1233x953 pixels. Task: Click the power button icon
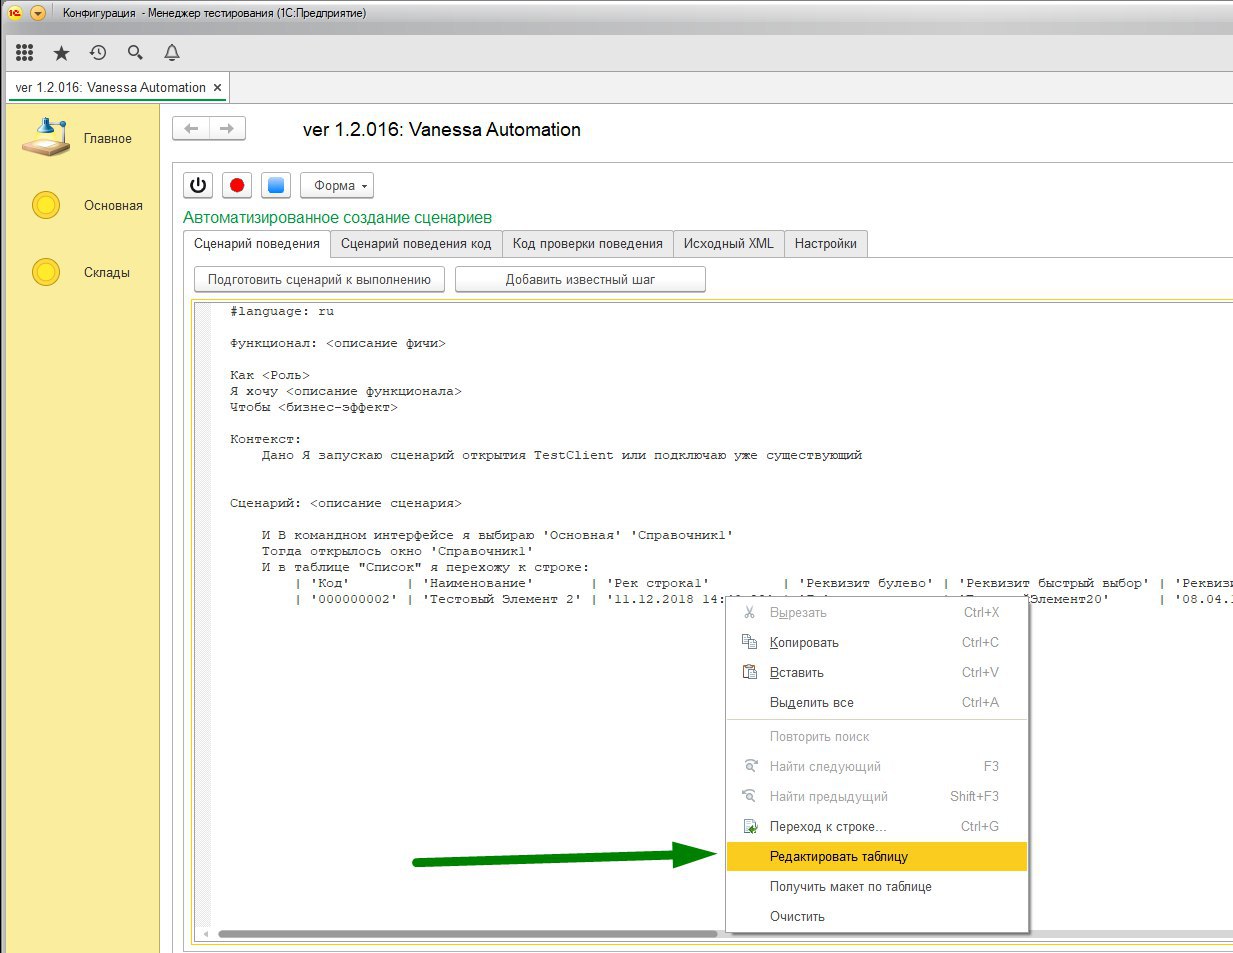click(x=198, y=185)
